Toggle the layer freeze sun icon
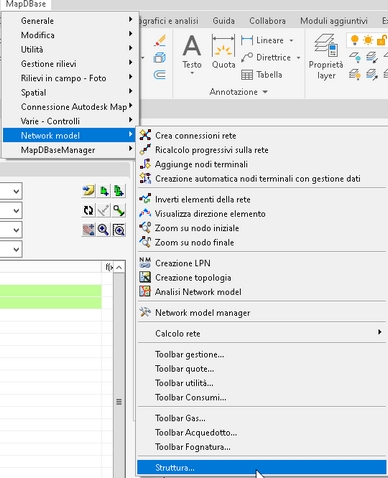Screen dimensions: 388x478 [x=368, y=40]
